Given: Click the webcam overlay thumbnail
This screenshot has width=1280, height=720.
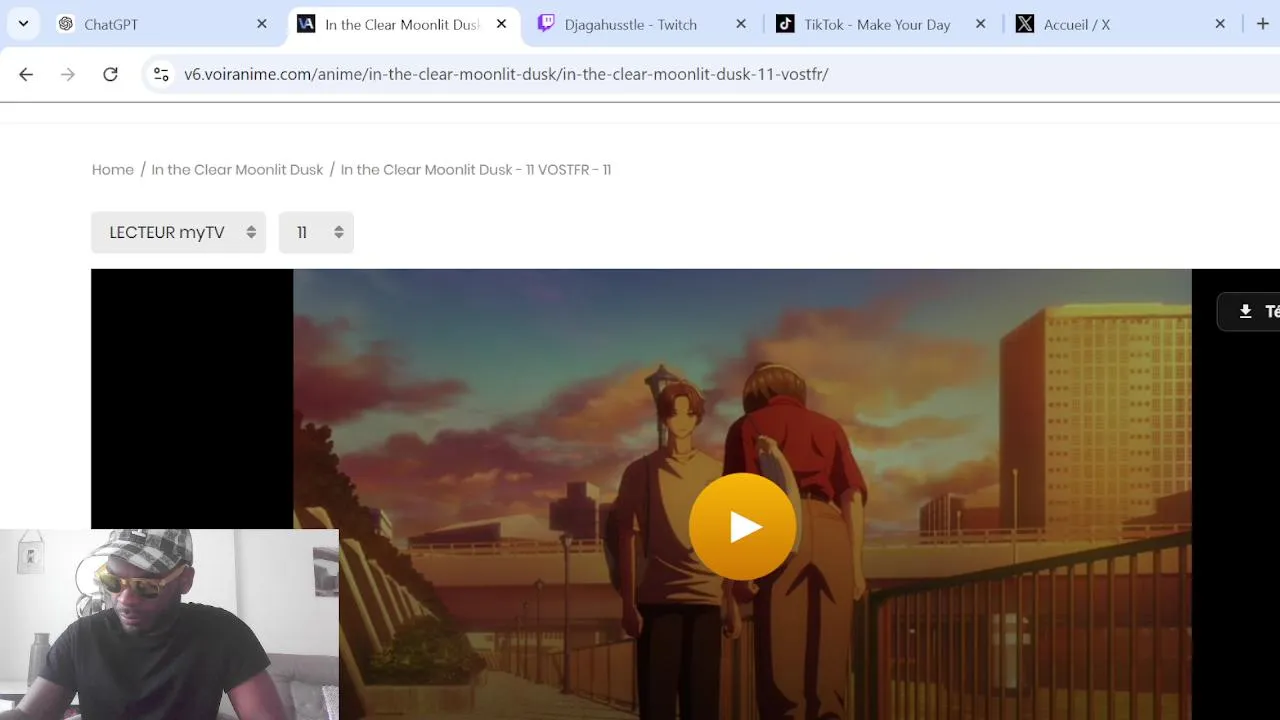Looking at the screenshot, I should click(x=169, y=625).
